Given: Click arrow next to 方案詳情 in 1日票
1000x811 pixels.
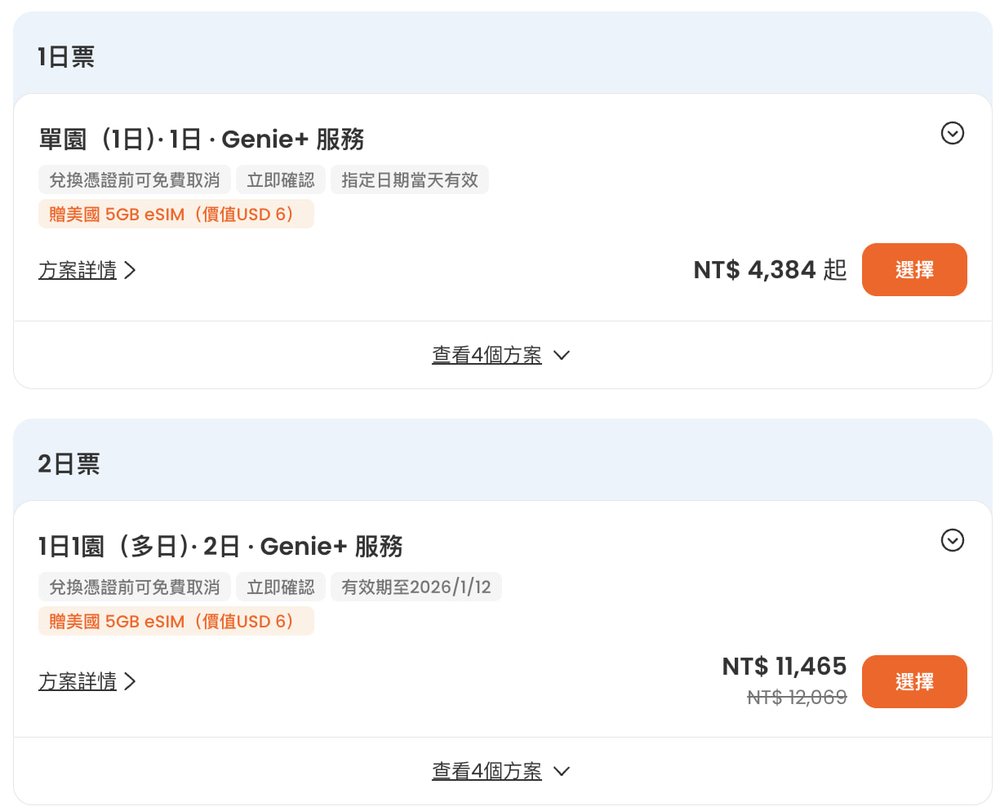Looking at the screenshot, I should coord(130,270).
